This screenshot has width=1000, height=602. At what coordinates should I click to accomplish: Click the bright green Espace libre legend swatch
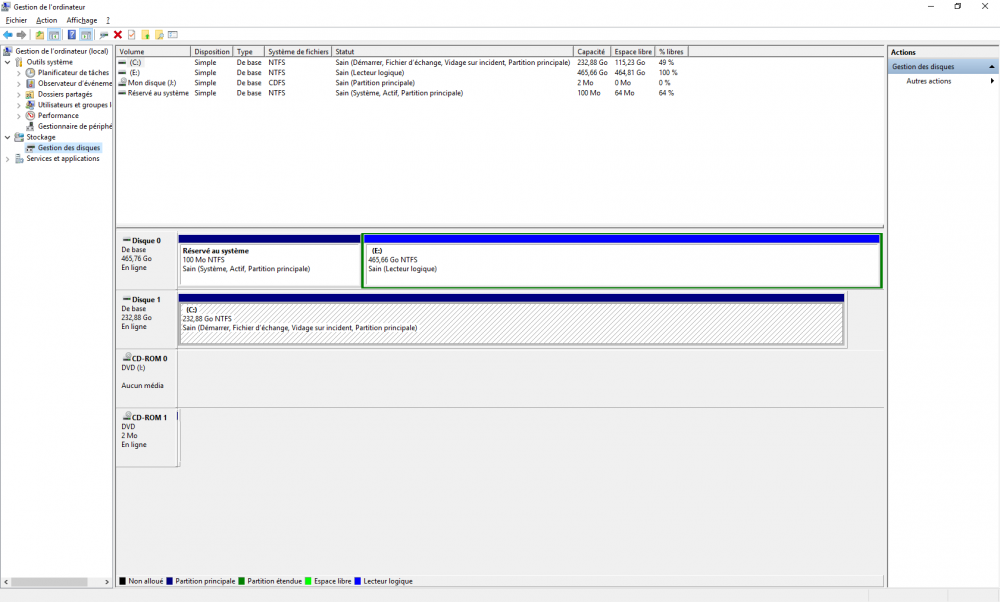pos(308,581)
